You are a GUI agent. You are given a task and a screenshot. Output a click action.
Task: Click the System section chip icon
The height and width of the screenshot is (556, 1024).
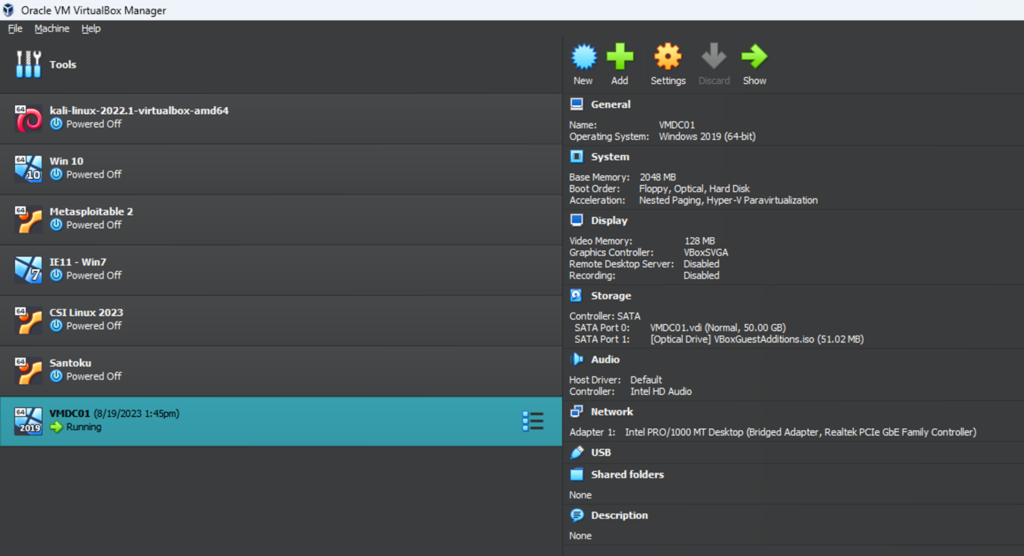click(577, 157)
